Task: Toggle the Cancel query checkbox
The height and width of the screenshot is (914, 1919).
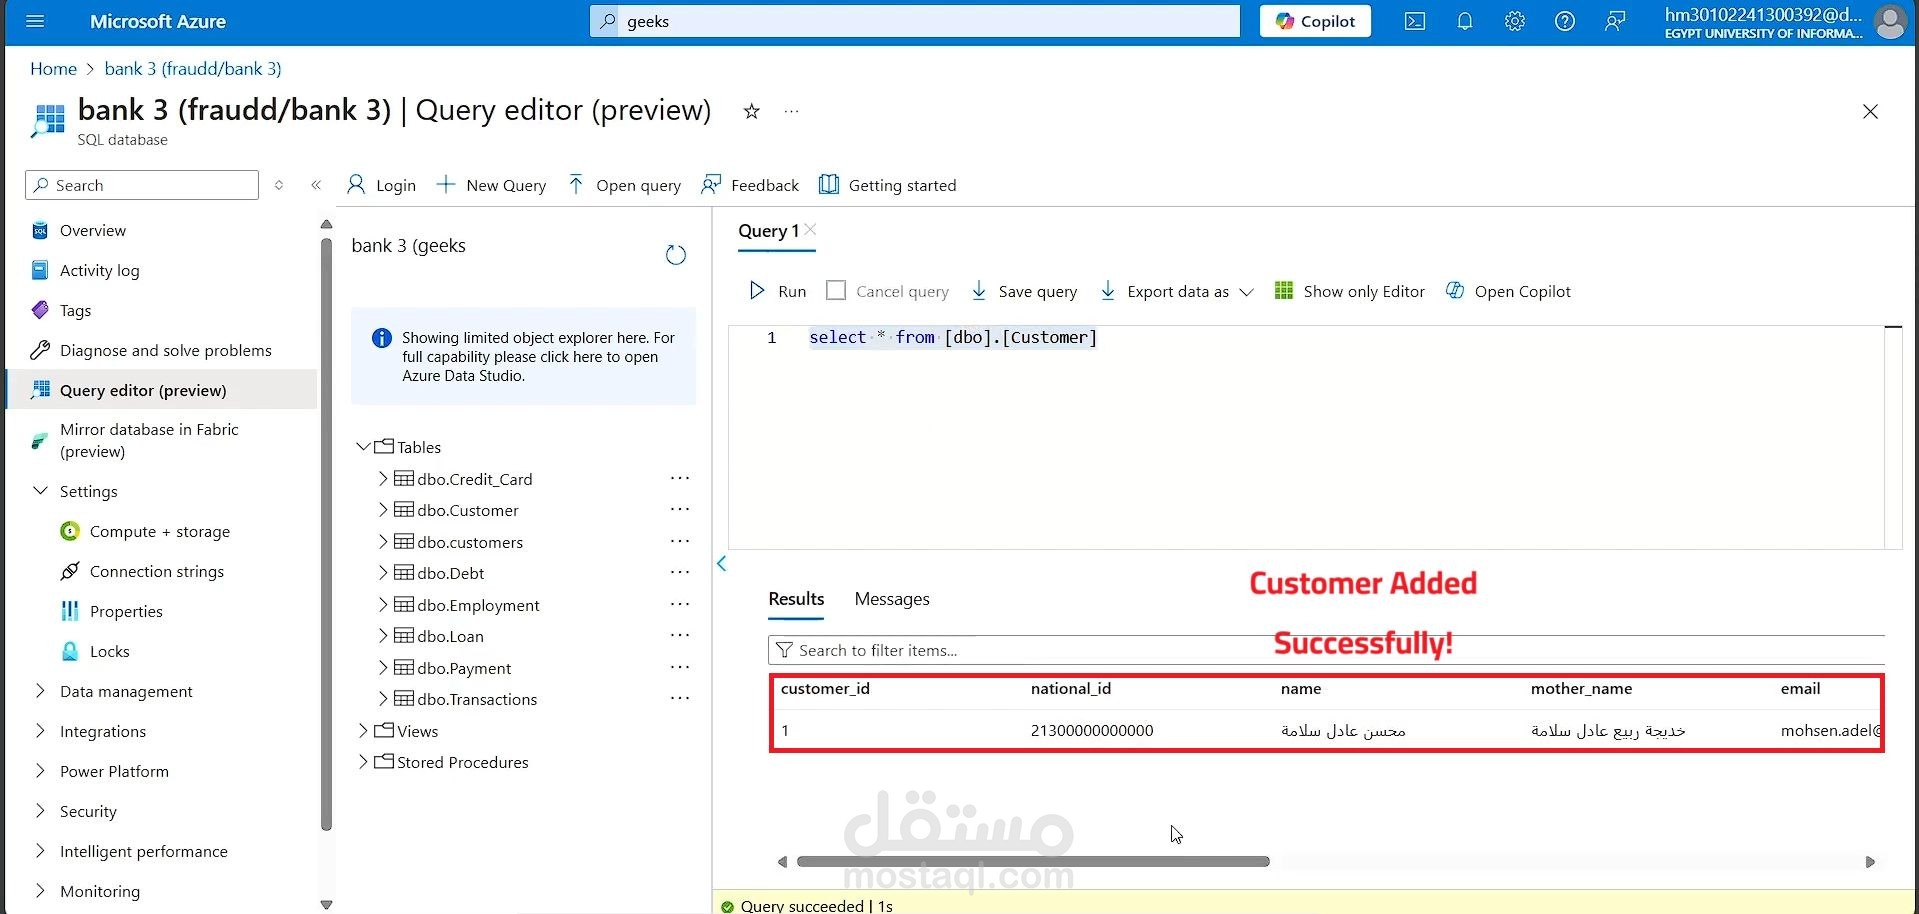Action: coord(836,290)
